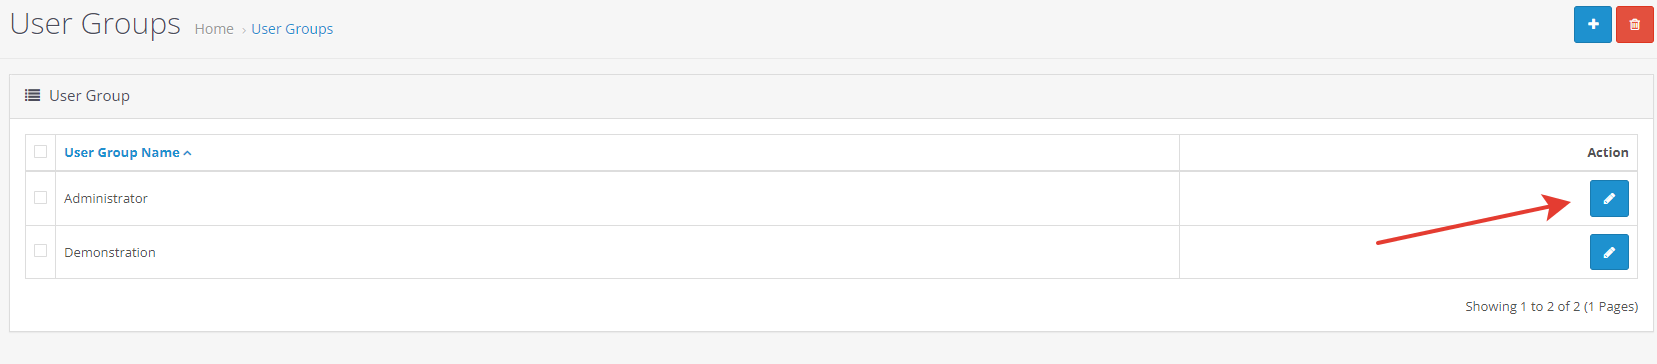
Task: Click the pagination summary text
Action: pyautogui.click(x=1551, y=306)
